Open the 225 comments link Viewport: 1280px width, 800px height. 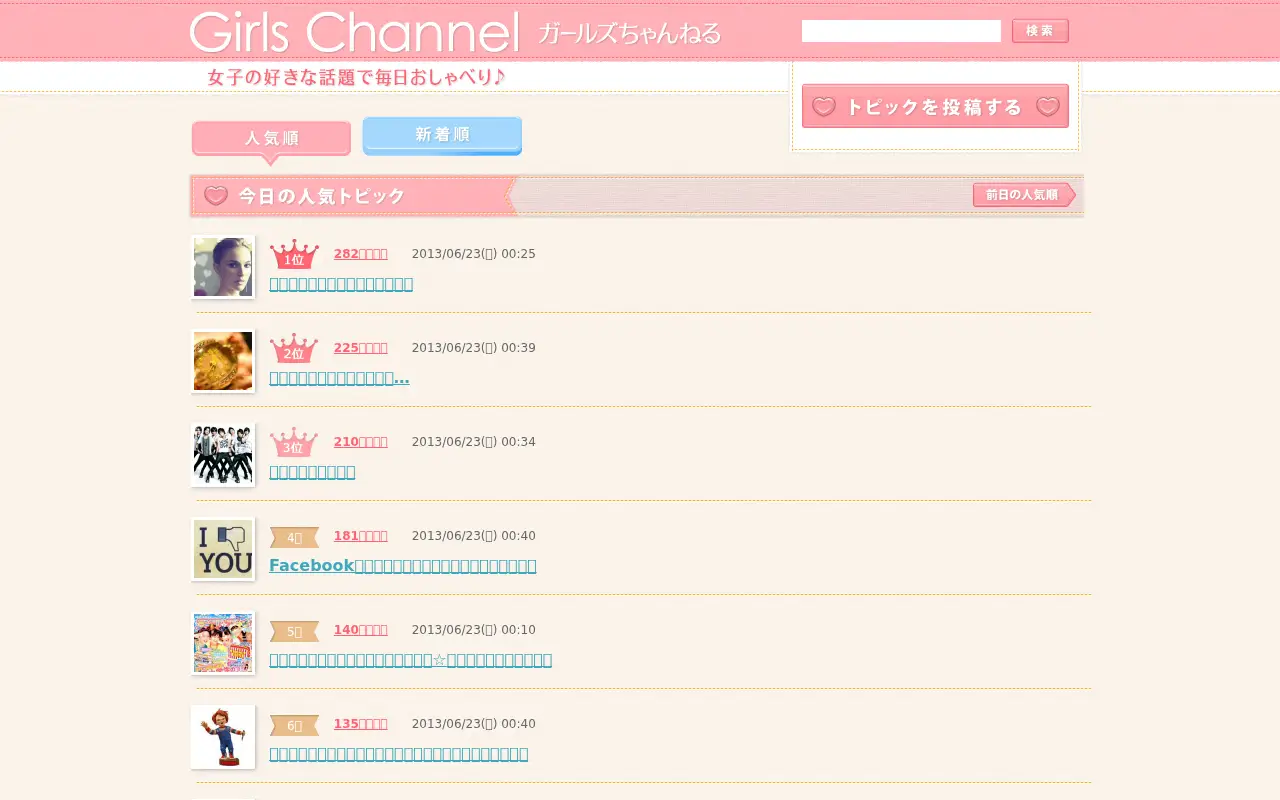click(360, 348)
